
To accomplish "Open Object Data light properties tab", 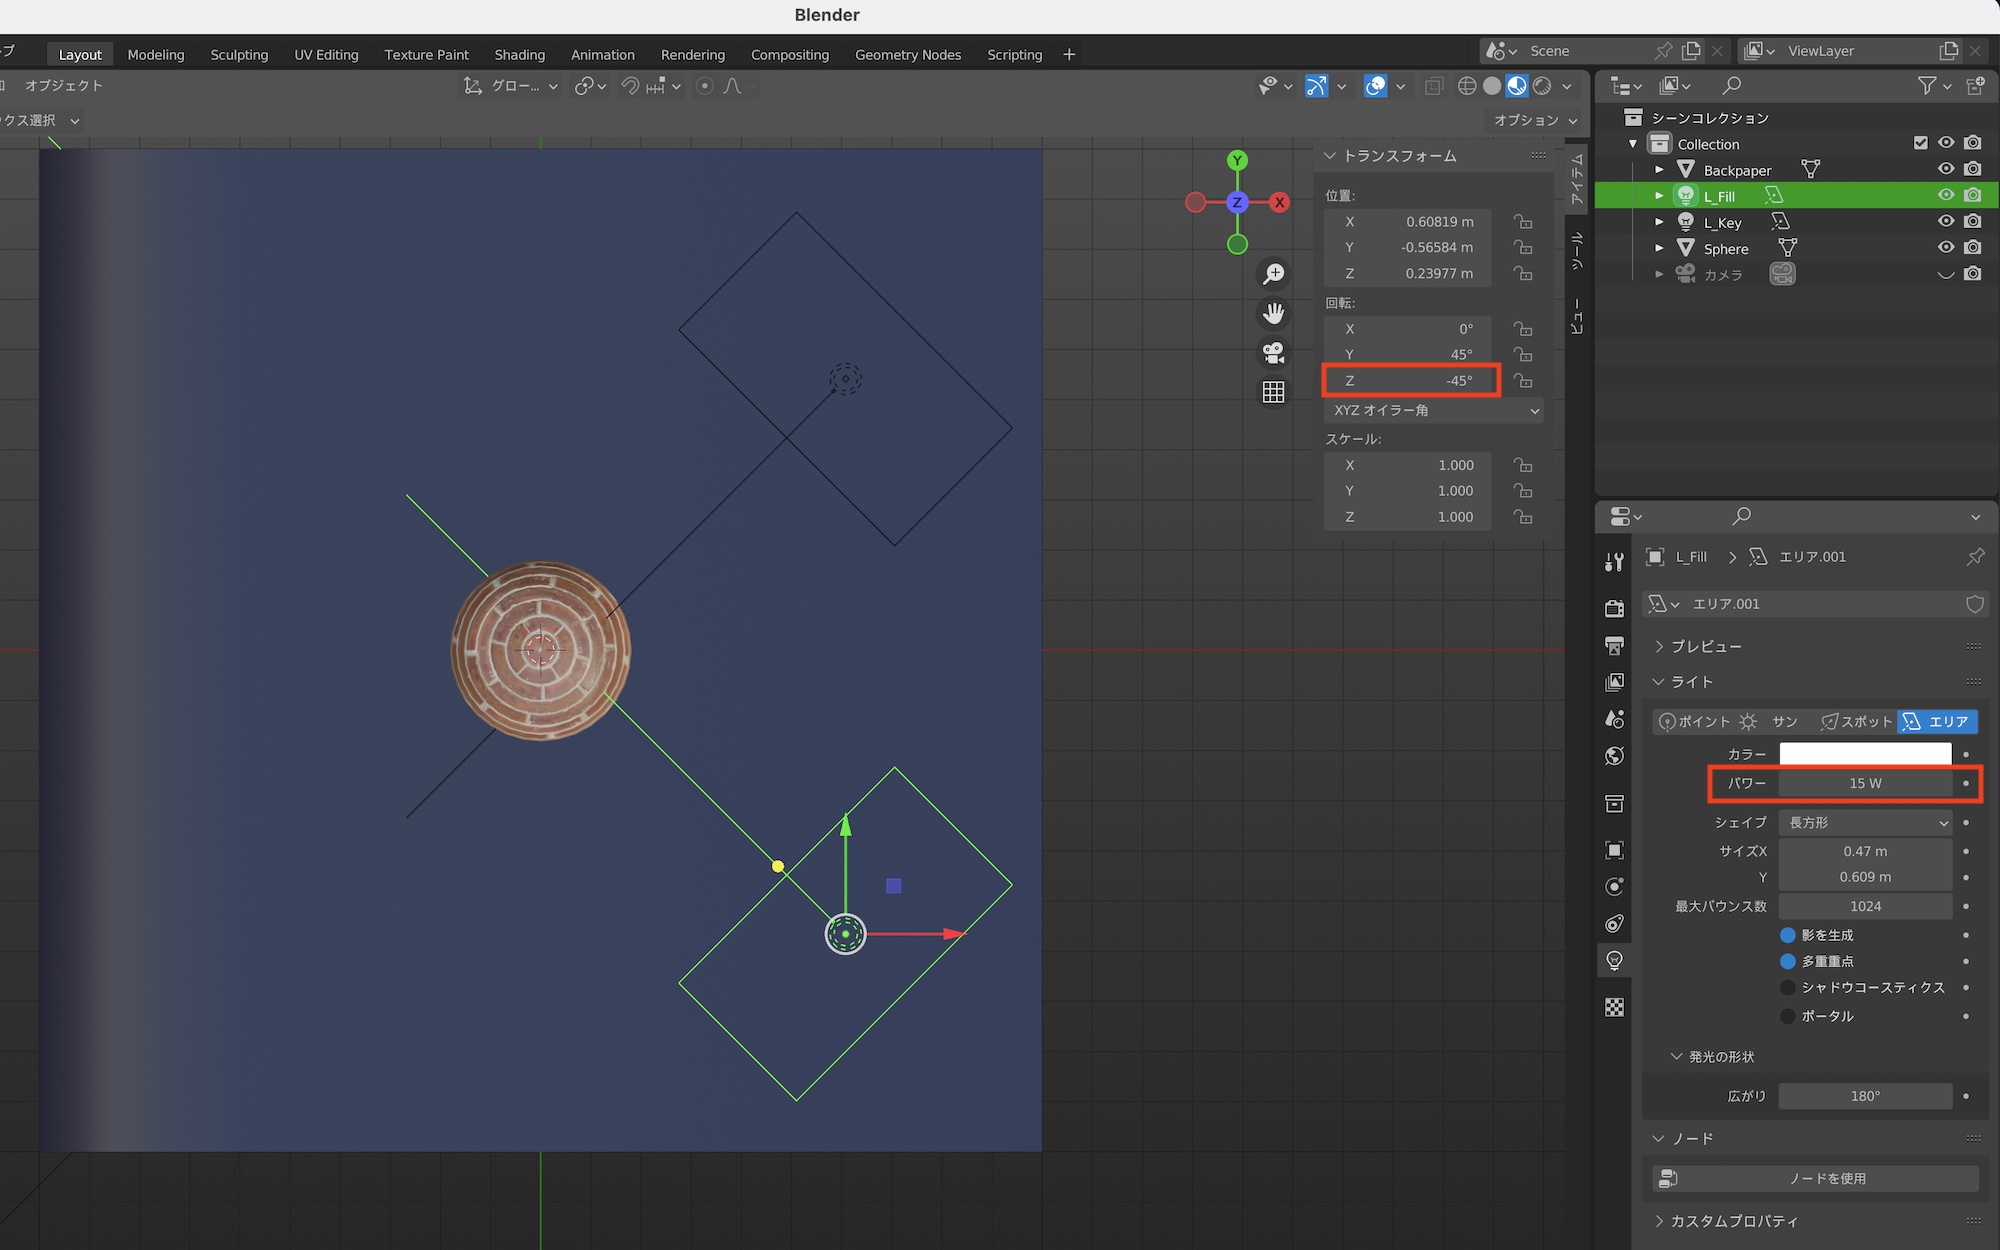I will 1614,961.
